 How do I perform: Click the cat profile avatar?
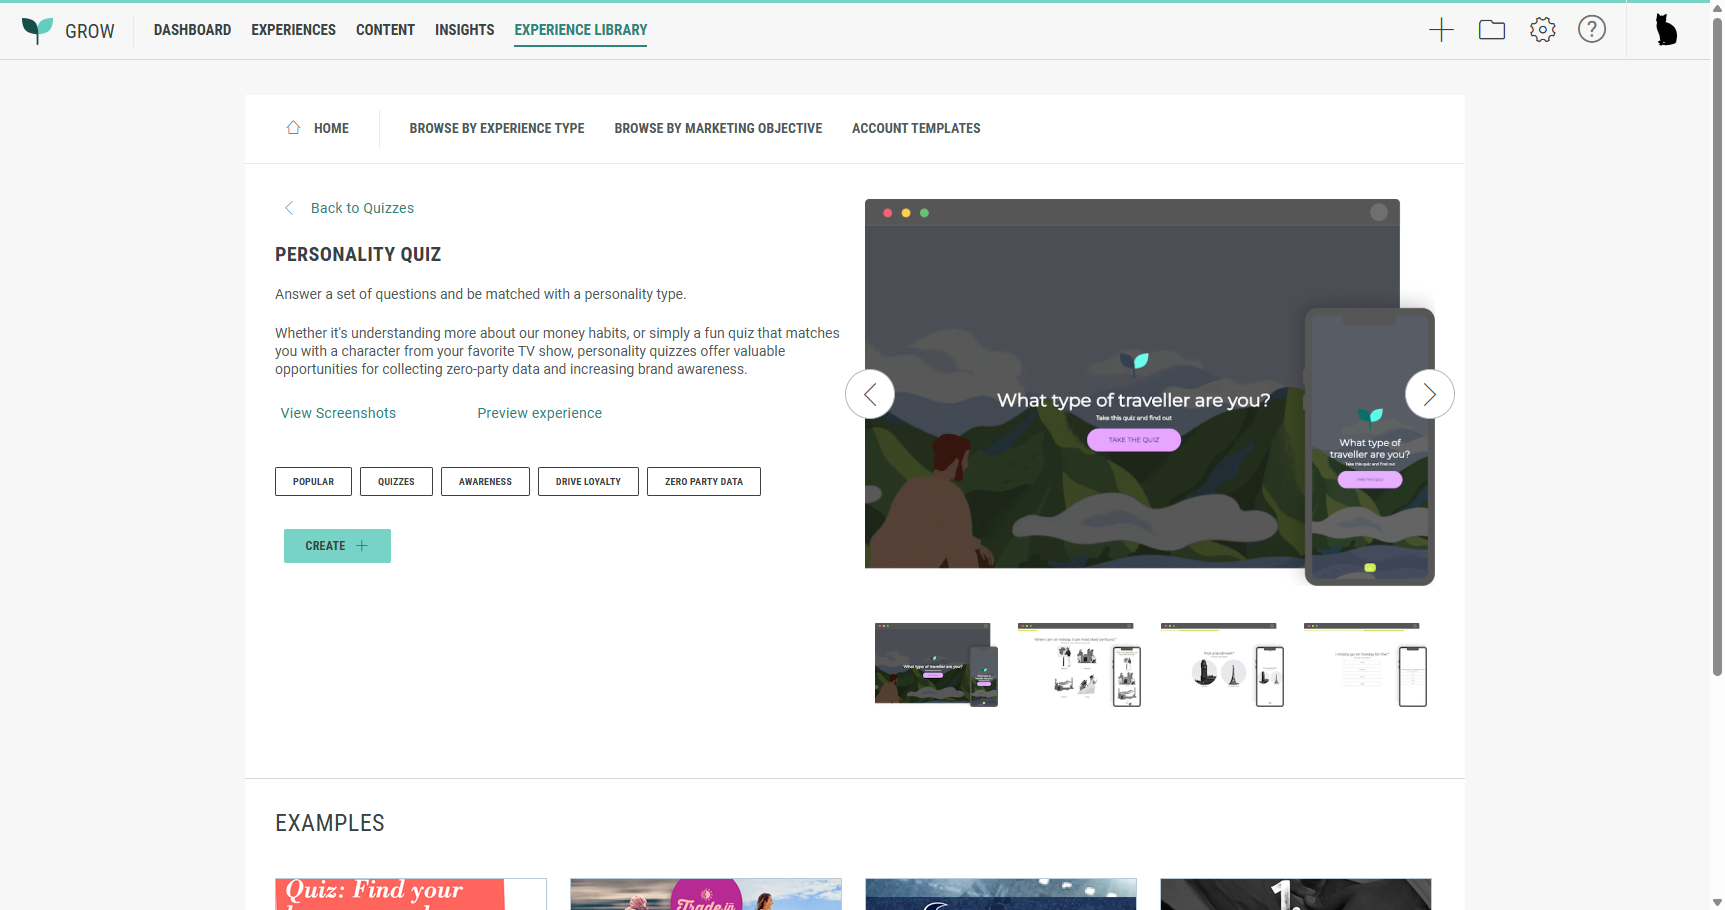(x=1666, y=30)
